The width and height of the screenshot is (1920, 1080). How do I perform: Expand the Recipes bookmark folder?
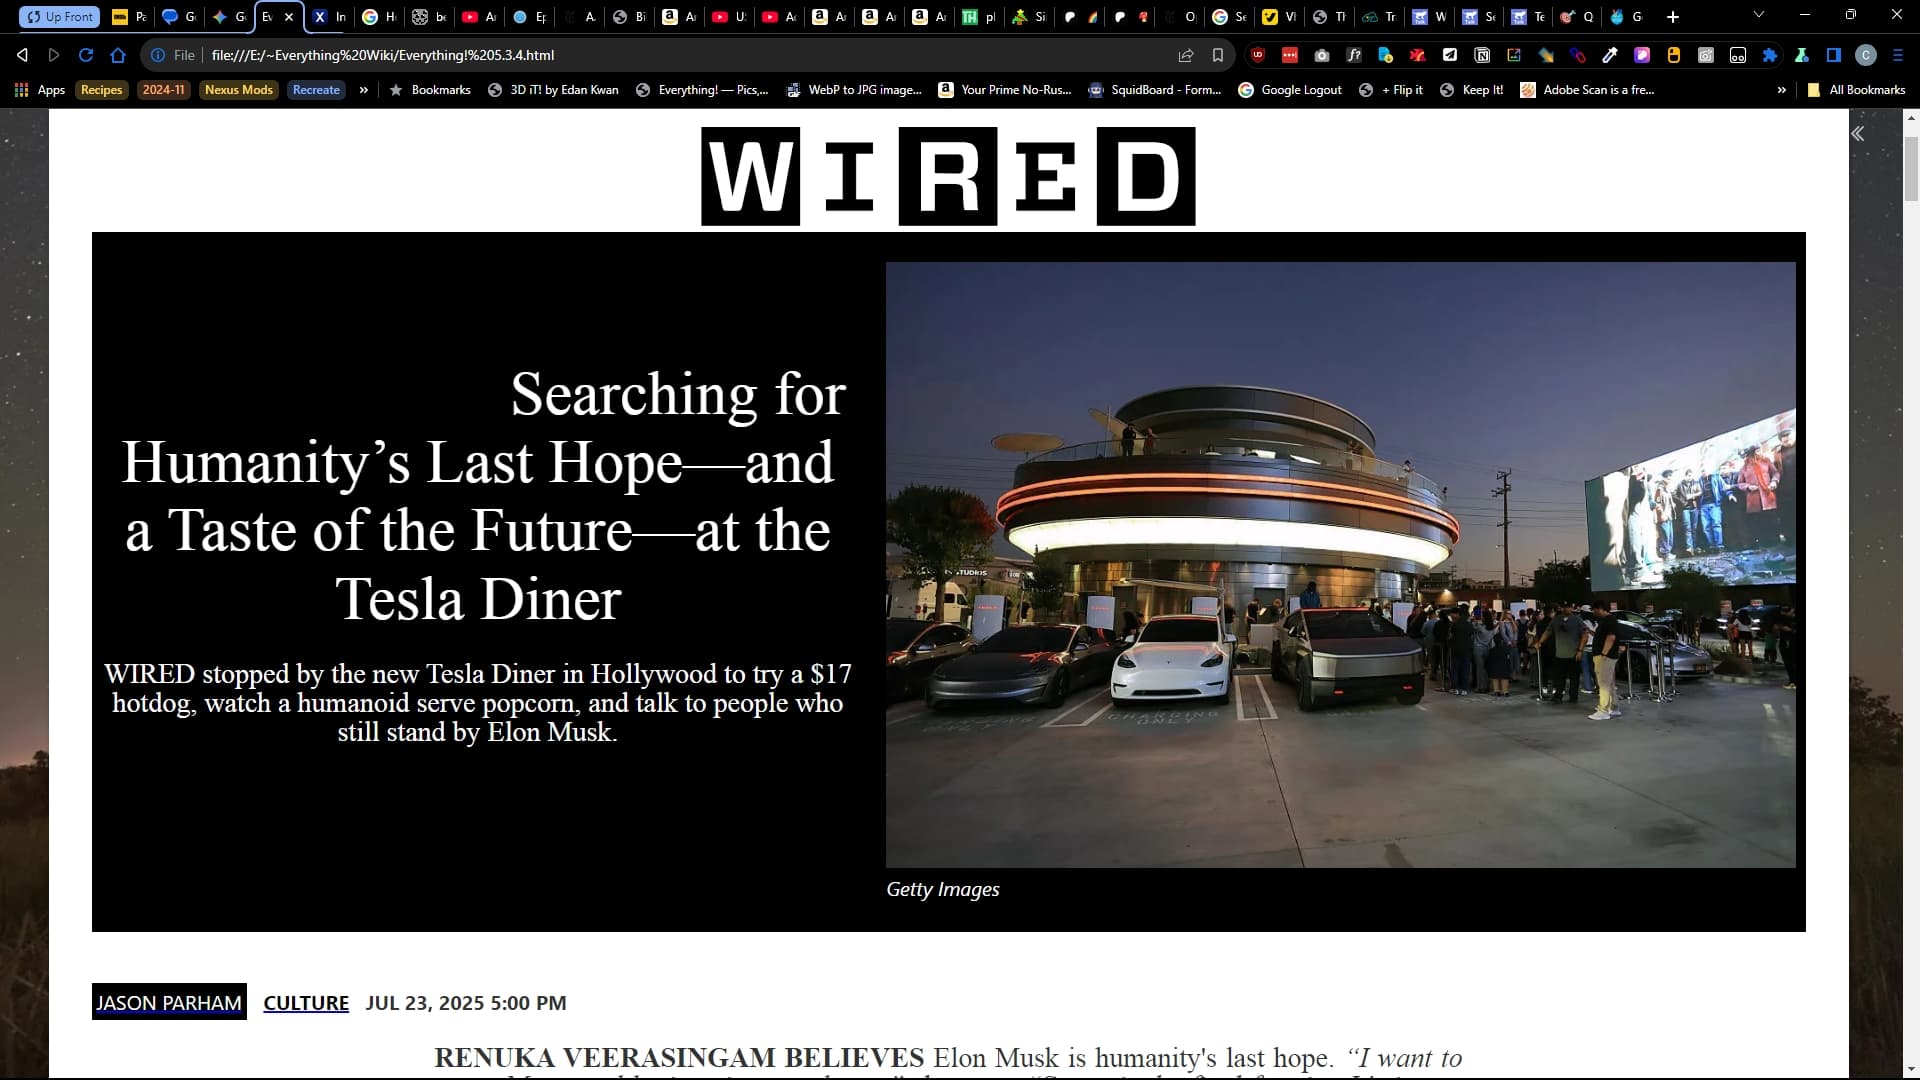(102, 90)
